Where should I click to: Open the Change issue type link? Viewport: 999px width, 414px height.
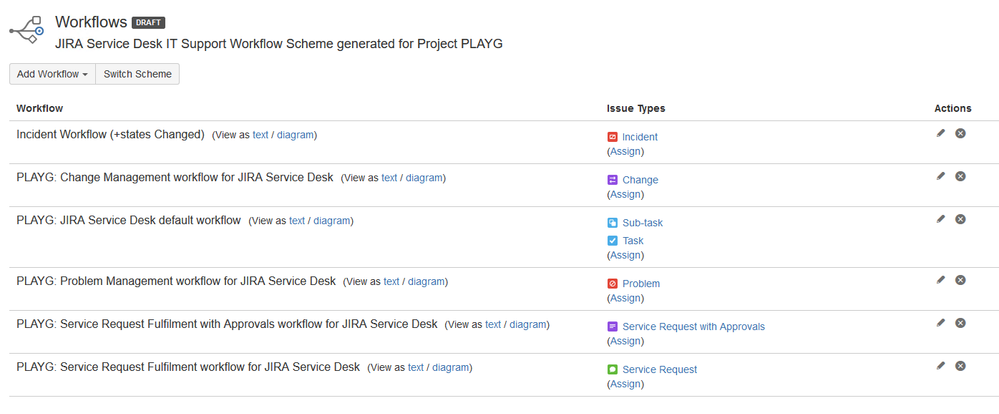click(x=640, y=180)
